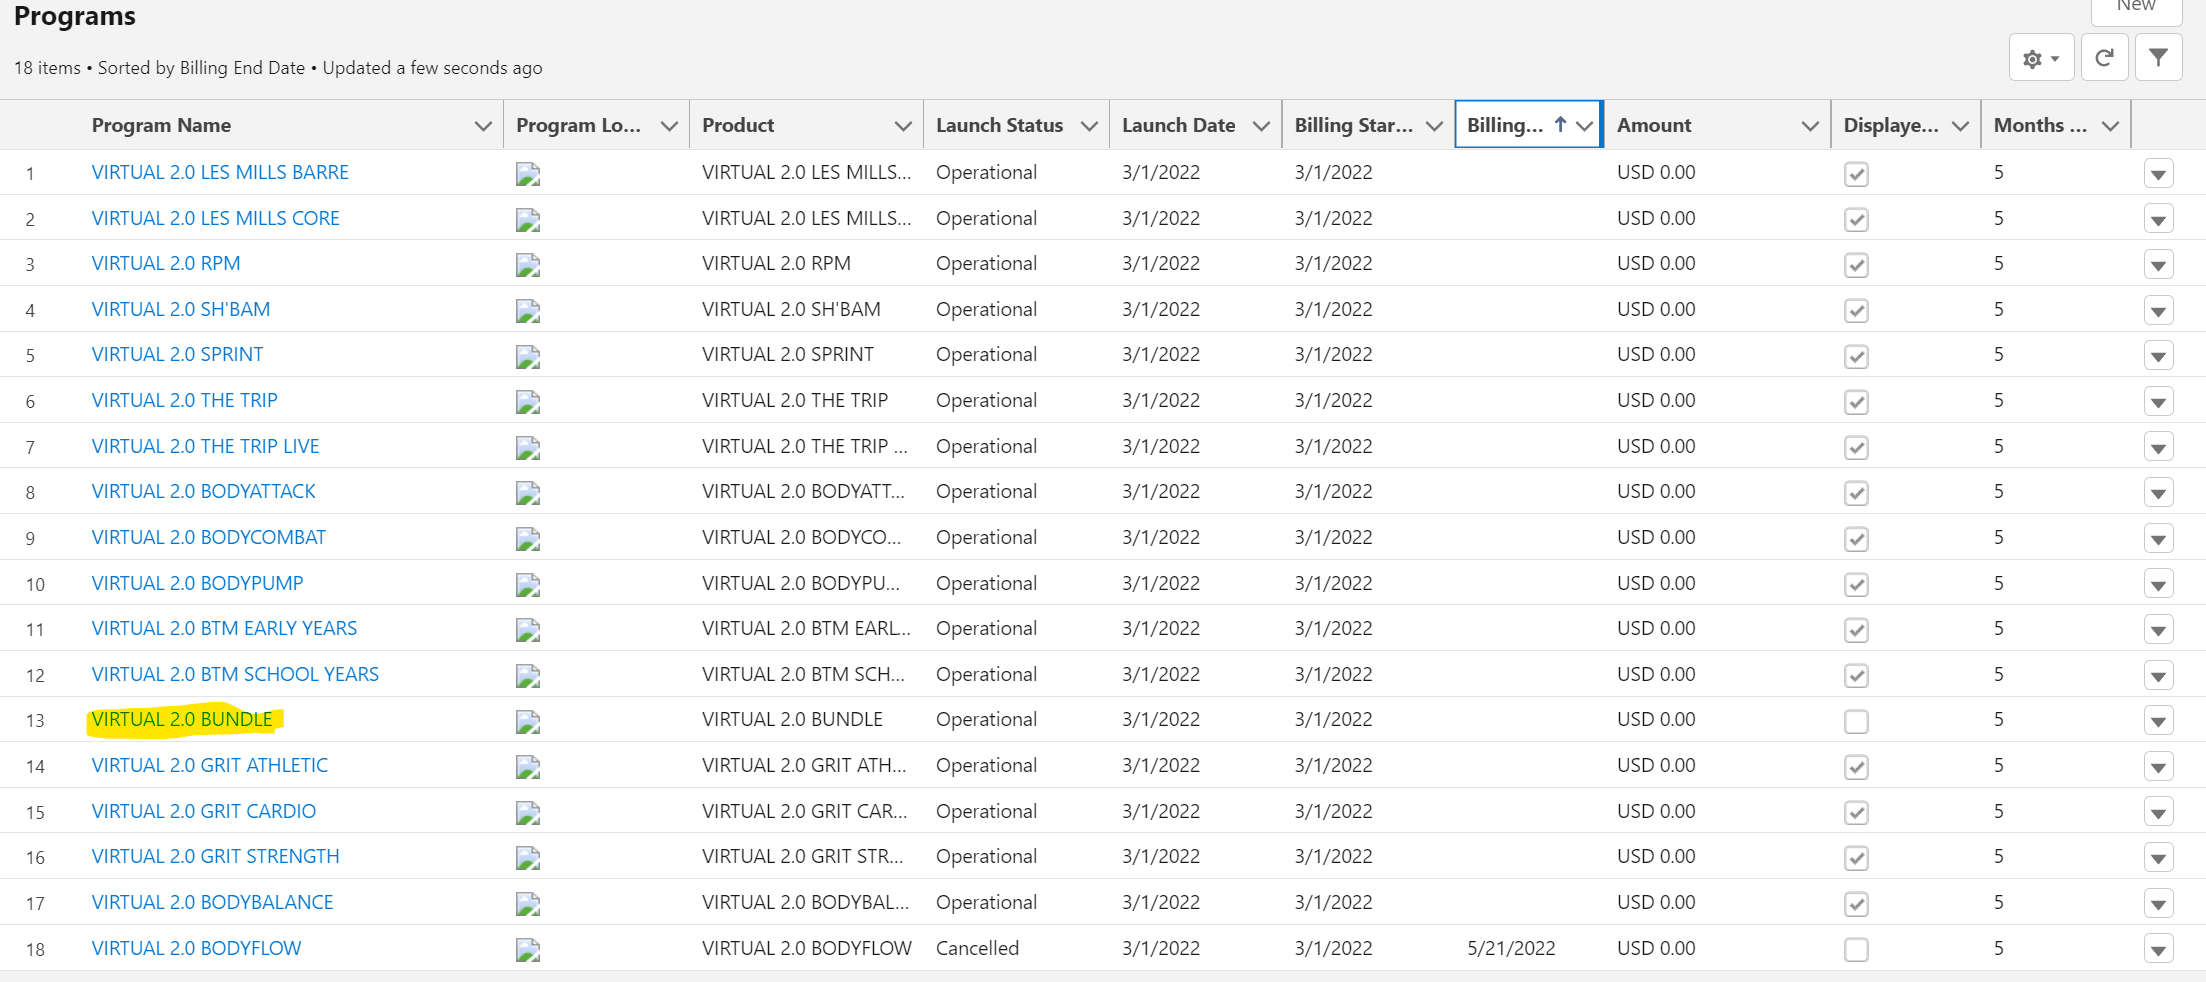Screen dimensions: 2206x982
Task: Open Amount column menu chevron
Action: click(x=1810, y=126)
